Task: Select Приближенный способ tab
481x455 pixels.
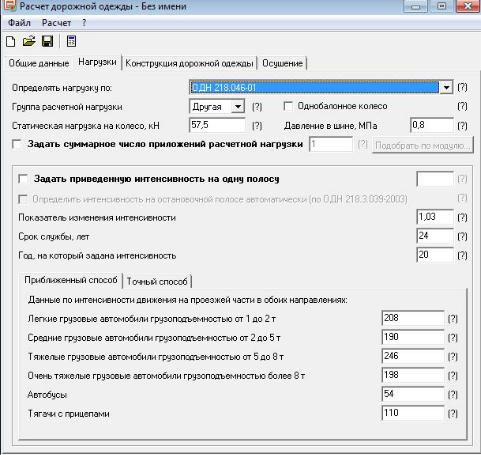Action: [71, 280]
